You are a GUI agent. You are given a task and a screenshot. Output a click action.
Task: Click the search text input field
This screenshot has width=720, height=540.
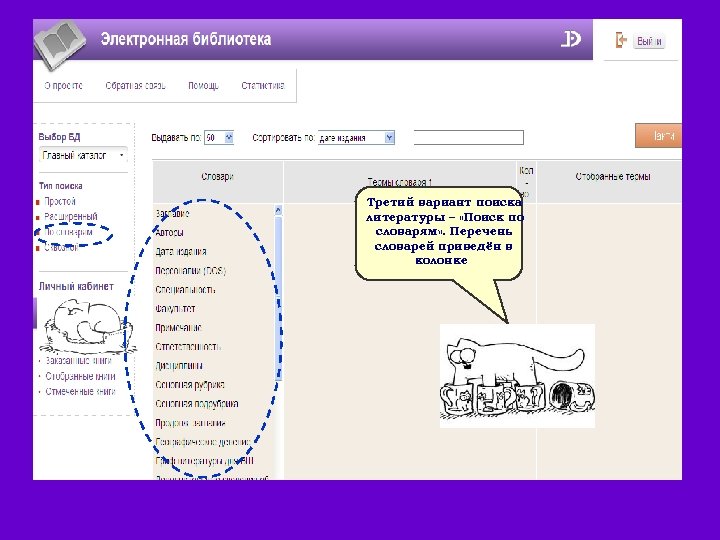click(468, 137)
